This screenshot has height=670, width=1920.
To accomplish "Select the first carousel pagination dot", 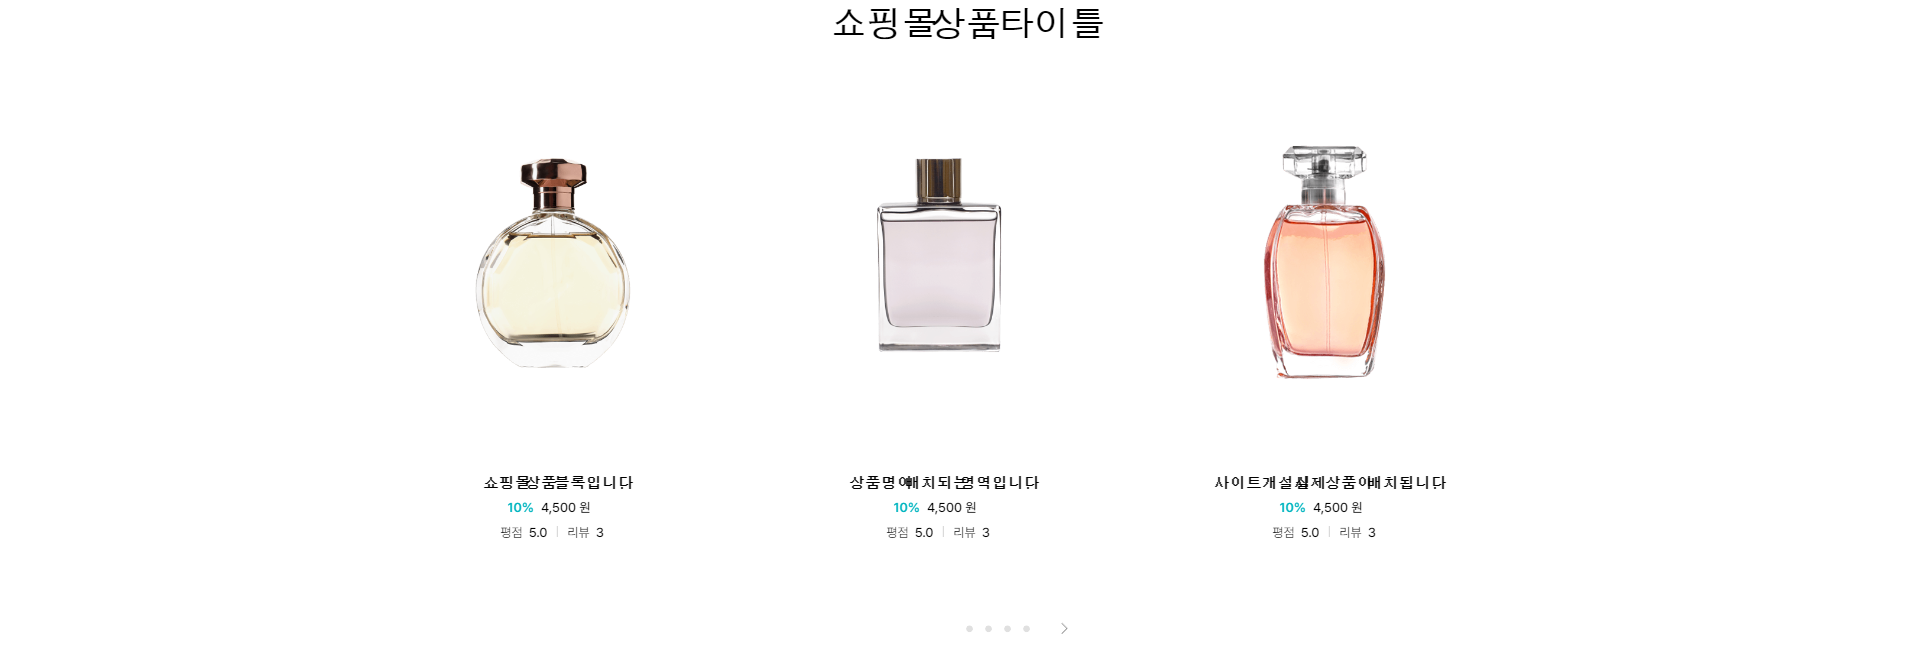I will click(x=969, y=629).
